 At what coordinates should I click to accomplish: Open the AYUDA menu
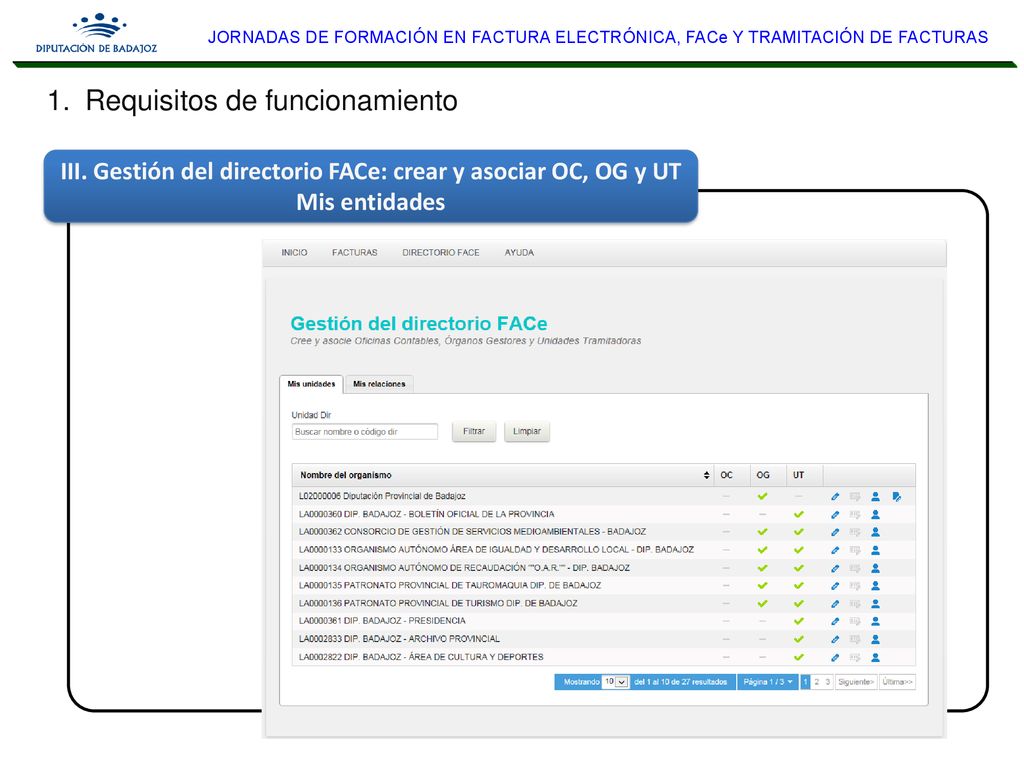coord(519,253)
